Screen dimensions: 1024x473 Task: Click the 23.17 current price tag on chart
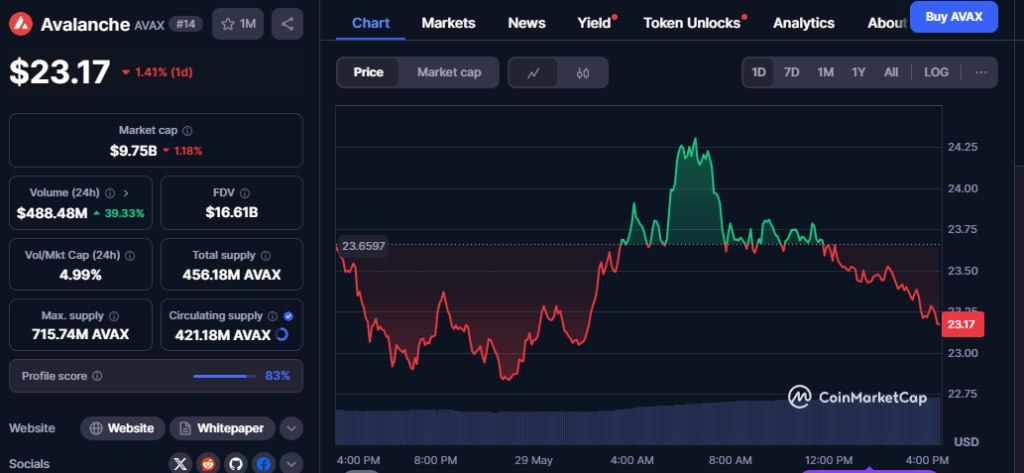click(x=962, y=324)
